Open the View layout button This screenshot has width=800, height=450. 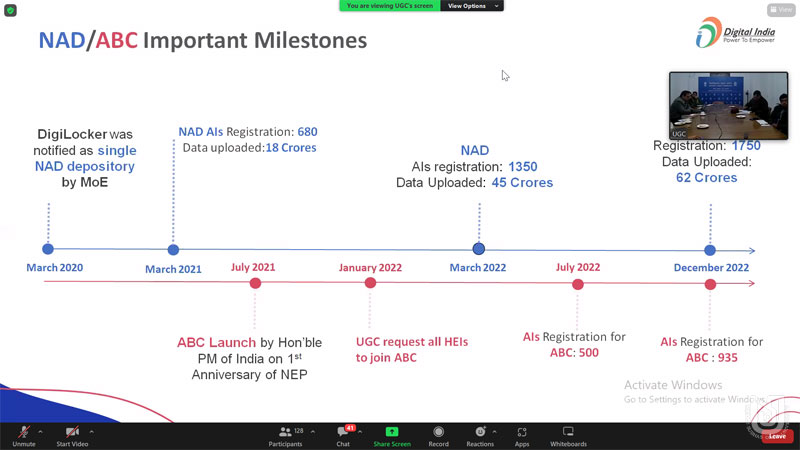(781, 10)
